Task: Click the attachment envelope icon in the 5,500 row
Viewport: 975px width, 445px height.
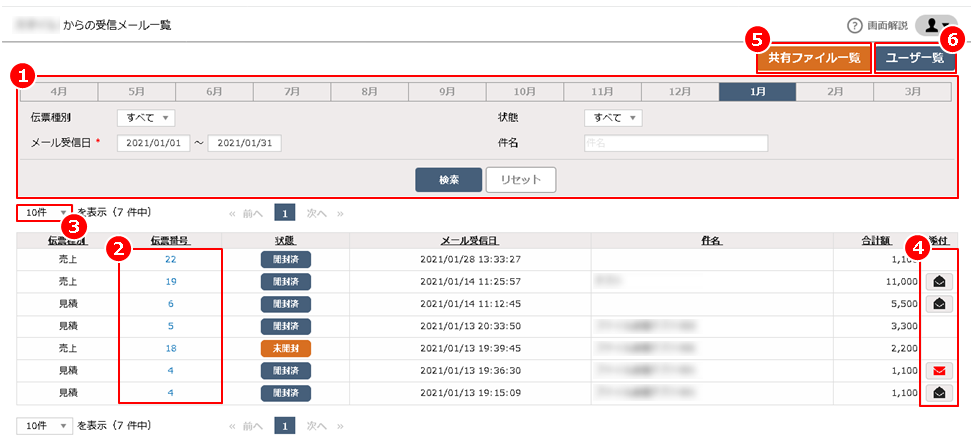Action: click(940, 303)
